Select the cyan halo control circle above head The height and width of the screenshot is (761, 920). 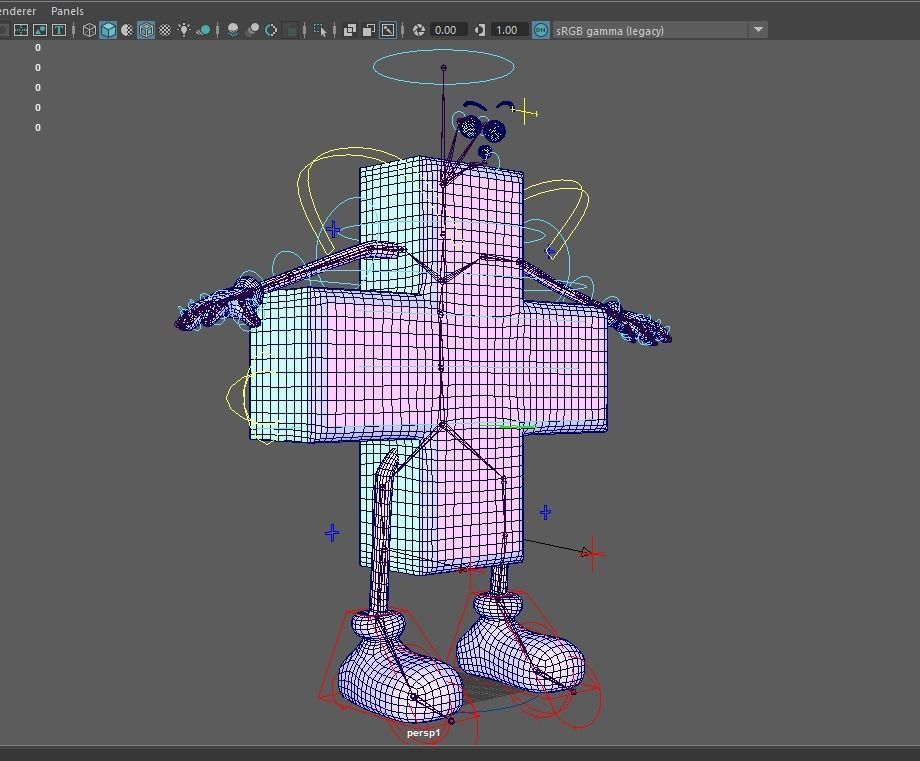pos(444,67)
